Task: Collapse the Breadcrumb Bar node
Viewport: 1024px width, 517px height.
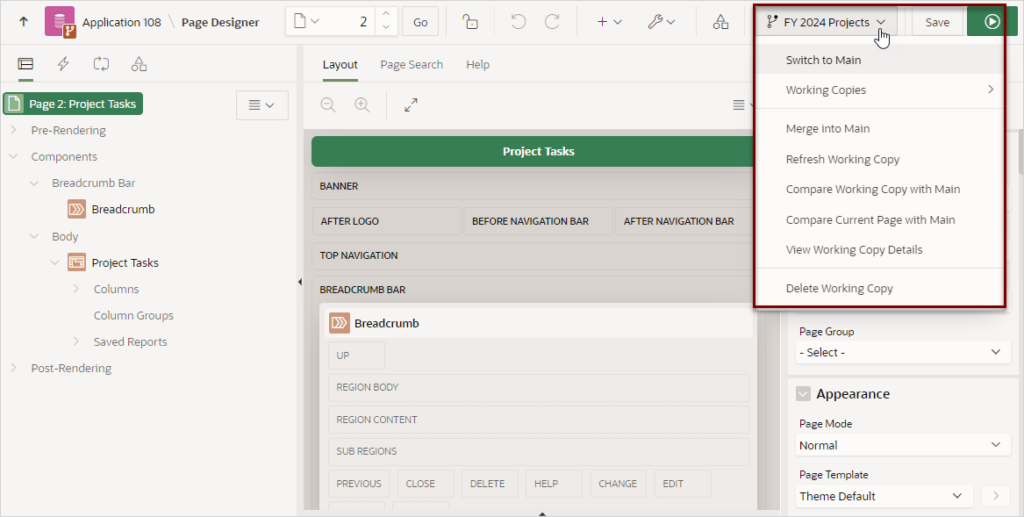Action: [35, 183]
